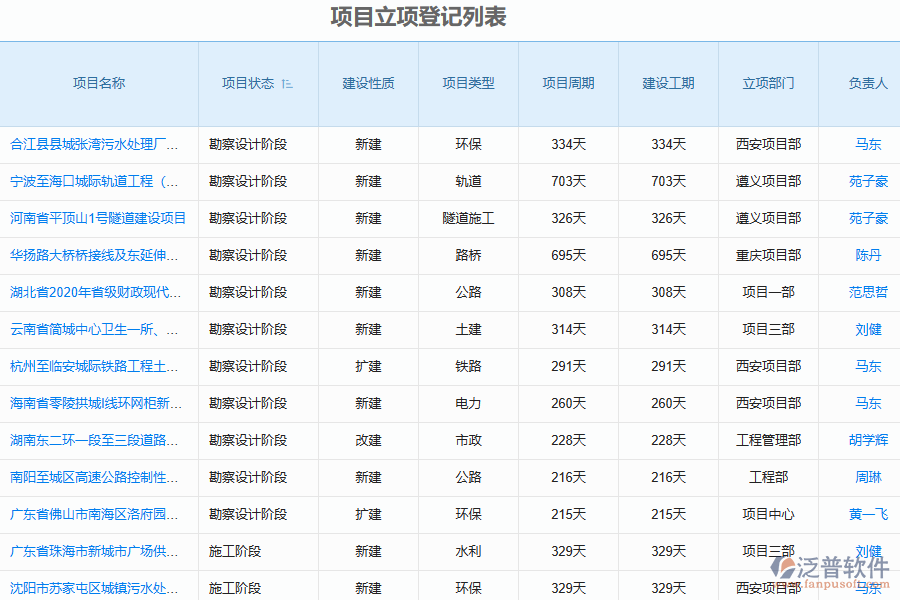Select the 项目名称 column header

99,84
